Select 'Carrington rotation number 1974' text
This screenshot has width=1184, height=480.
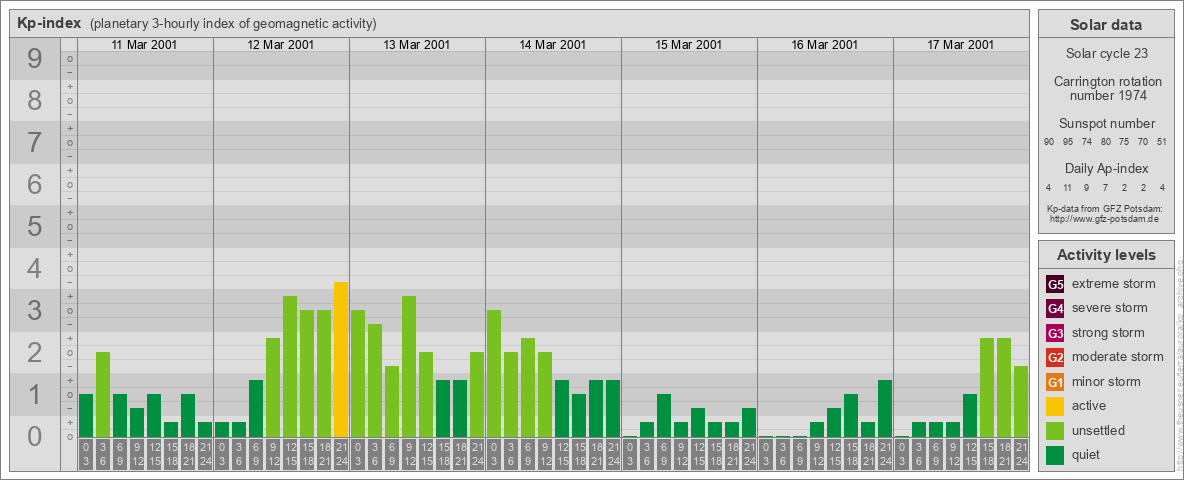point(1108,88)
